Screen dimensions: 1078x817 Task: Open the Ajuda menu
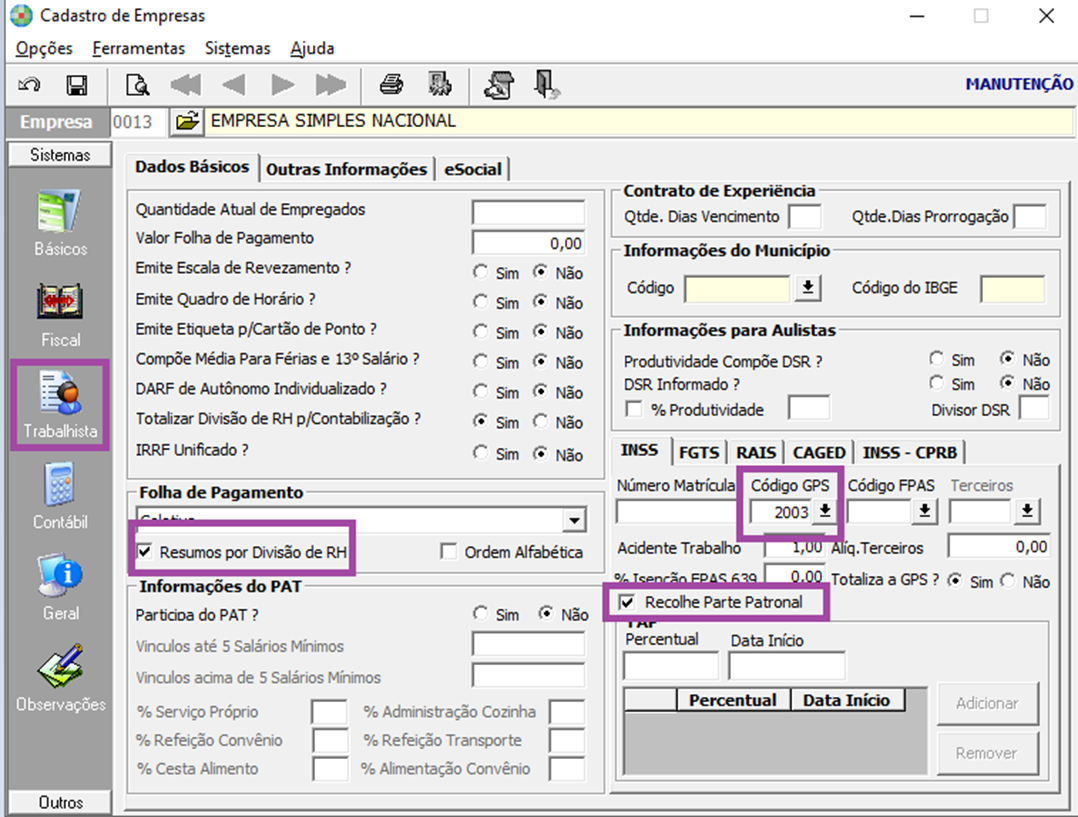coord(312,48)
